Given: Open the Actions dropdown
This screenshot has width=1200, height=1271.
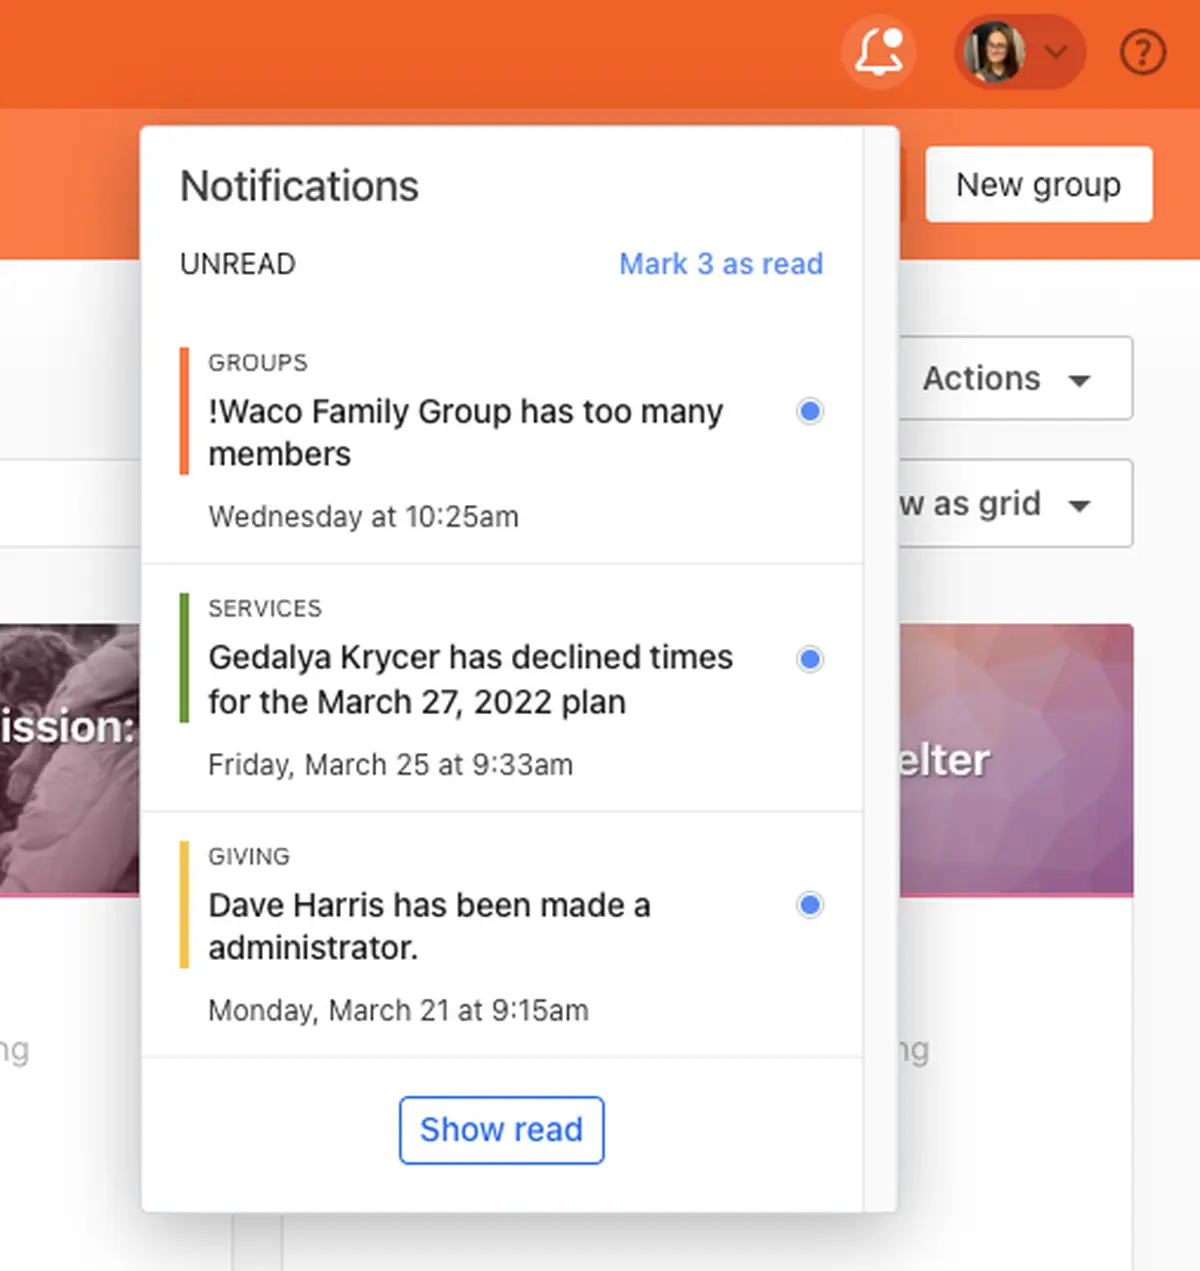Looking at the screenshot, I should (x=1015, y=378).
